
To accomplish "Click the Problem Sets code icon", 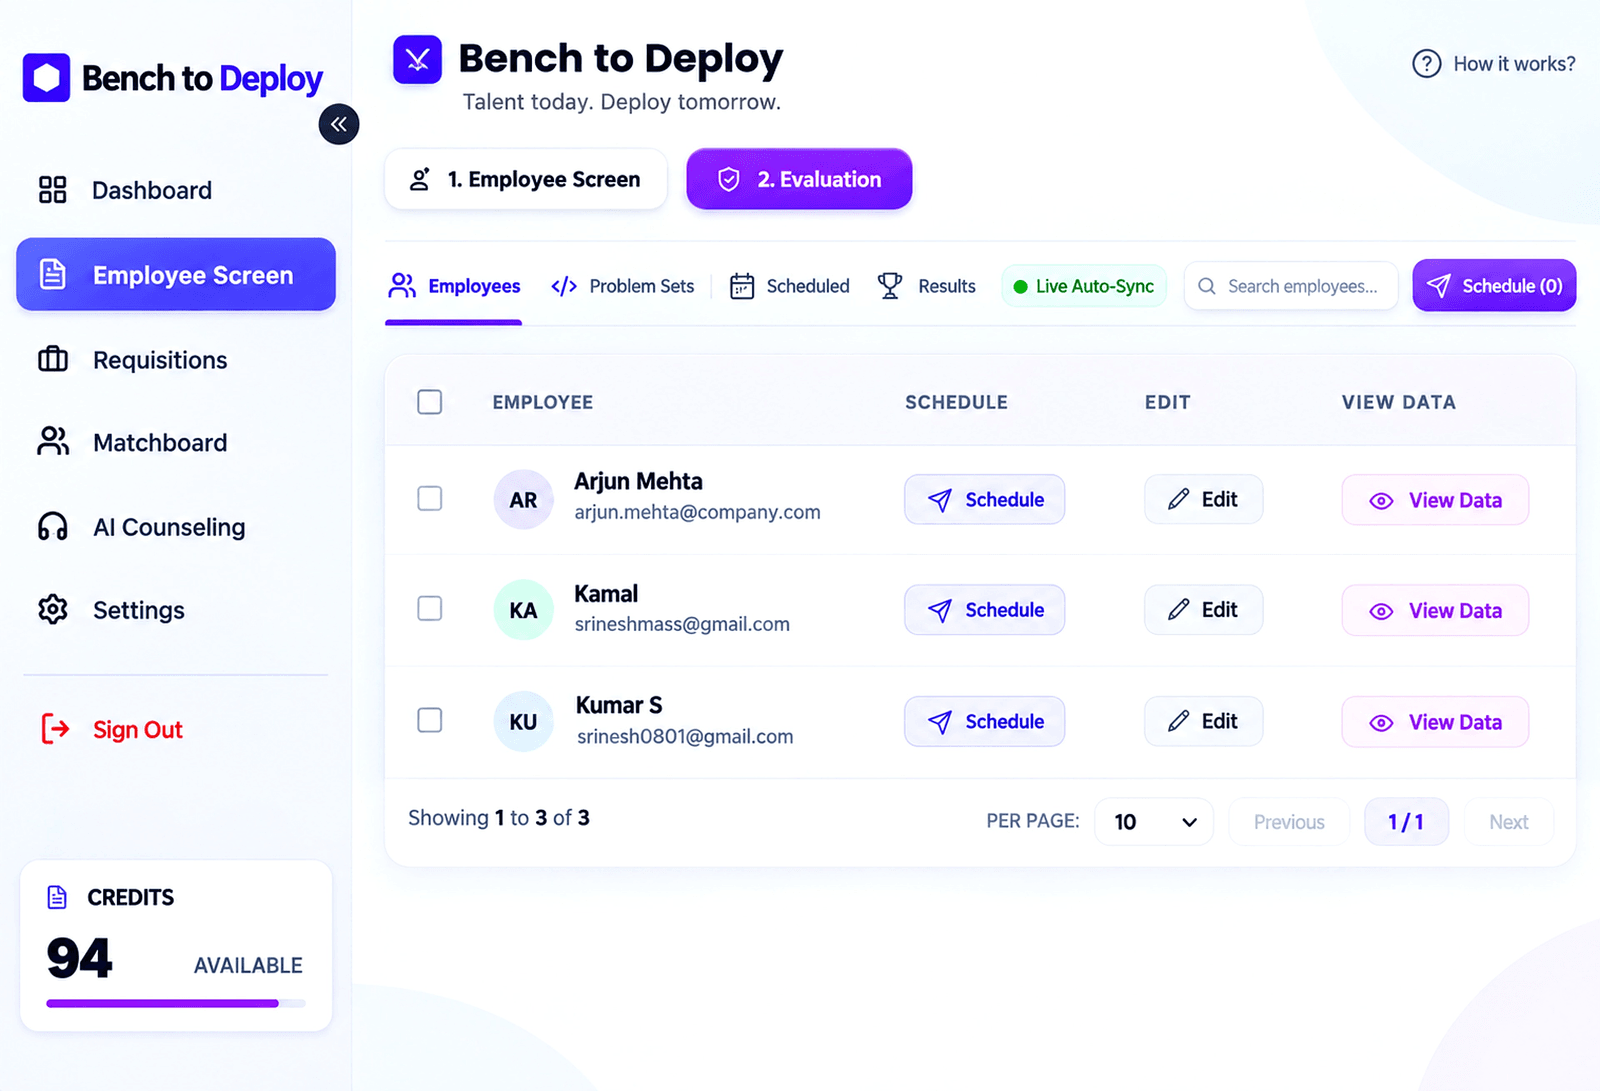I will pos(564,286).
